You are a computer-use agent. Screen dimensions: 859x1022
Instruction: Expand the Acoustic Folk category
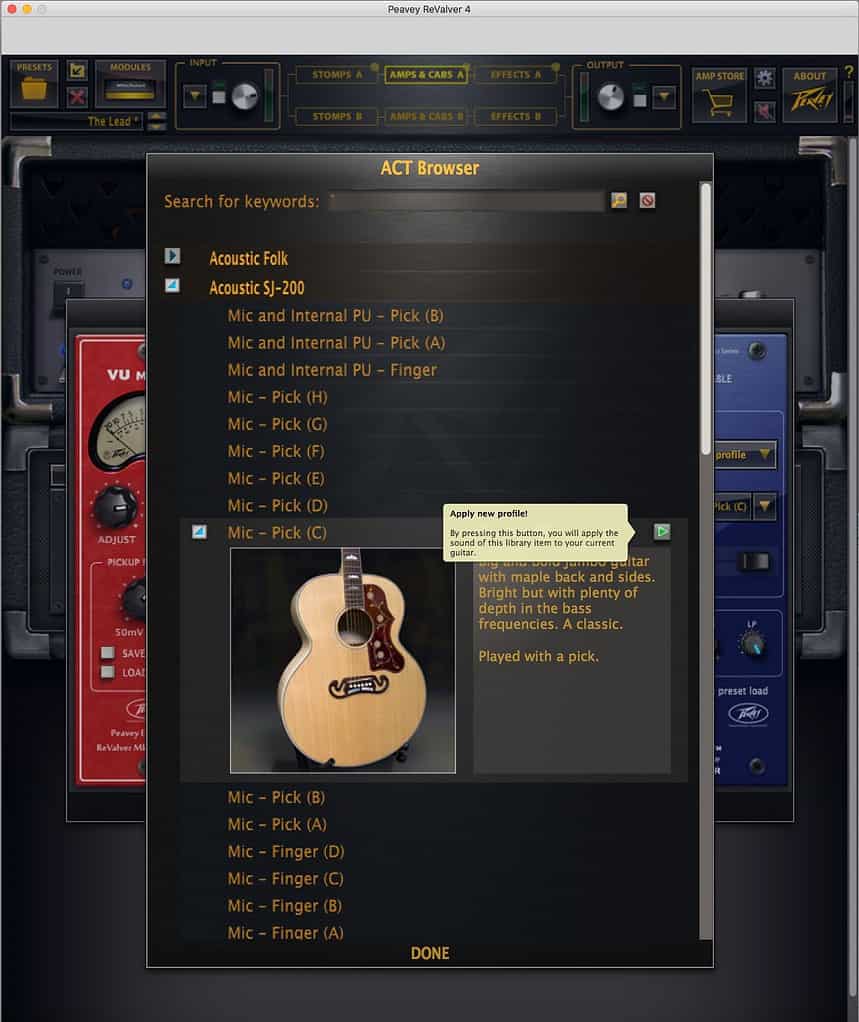click(x=172, y=256)
